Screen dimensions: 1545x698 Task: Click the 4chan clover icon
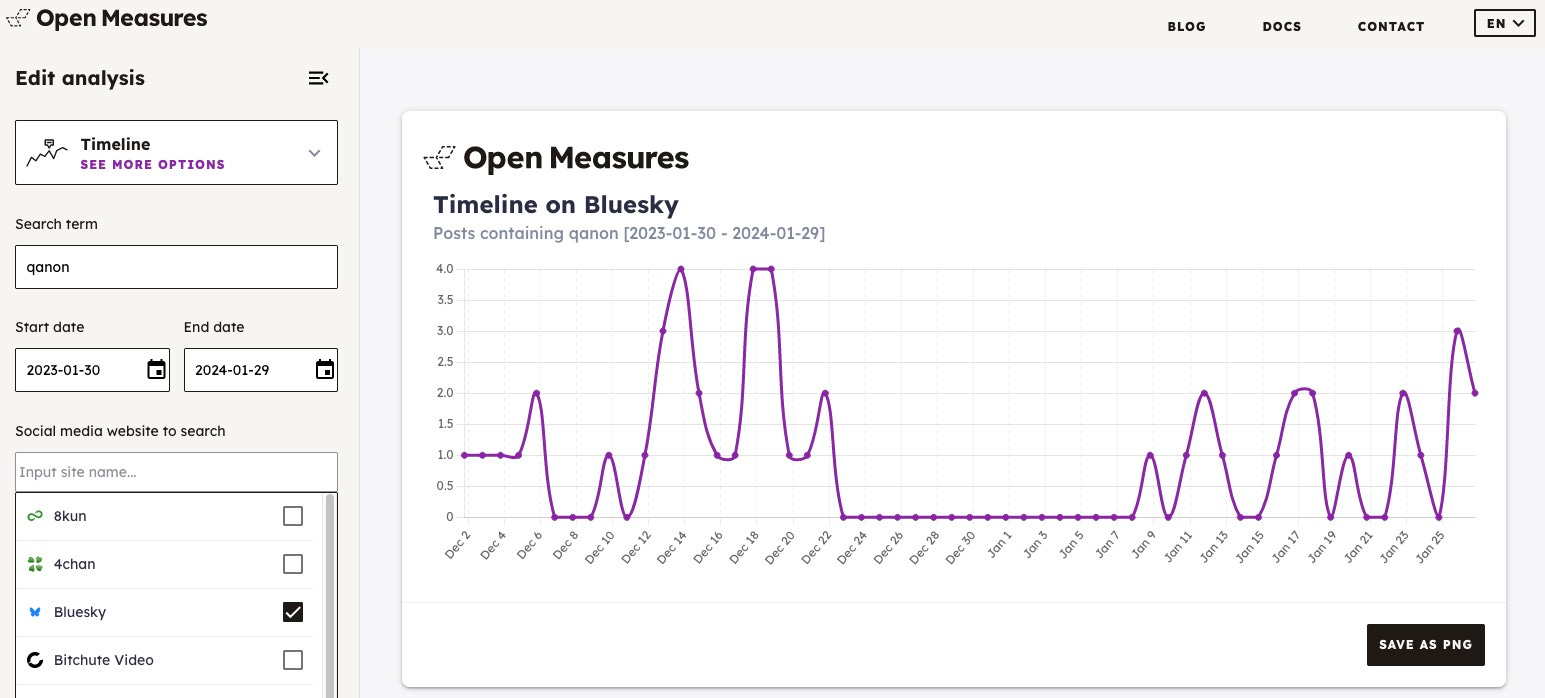(35, 564)
